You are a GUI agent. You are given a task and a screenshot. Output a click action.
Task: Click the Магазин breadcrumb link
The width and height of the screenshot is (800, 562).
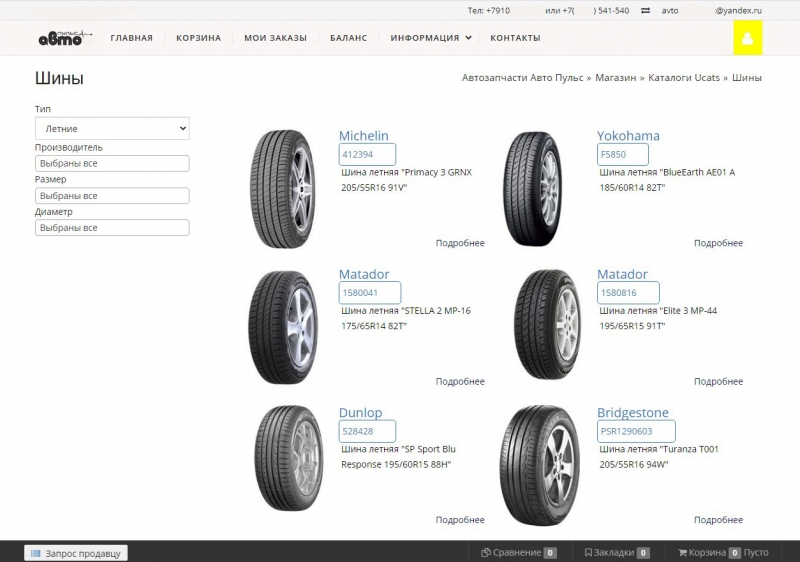point(616,78)
